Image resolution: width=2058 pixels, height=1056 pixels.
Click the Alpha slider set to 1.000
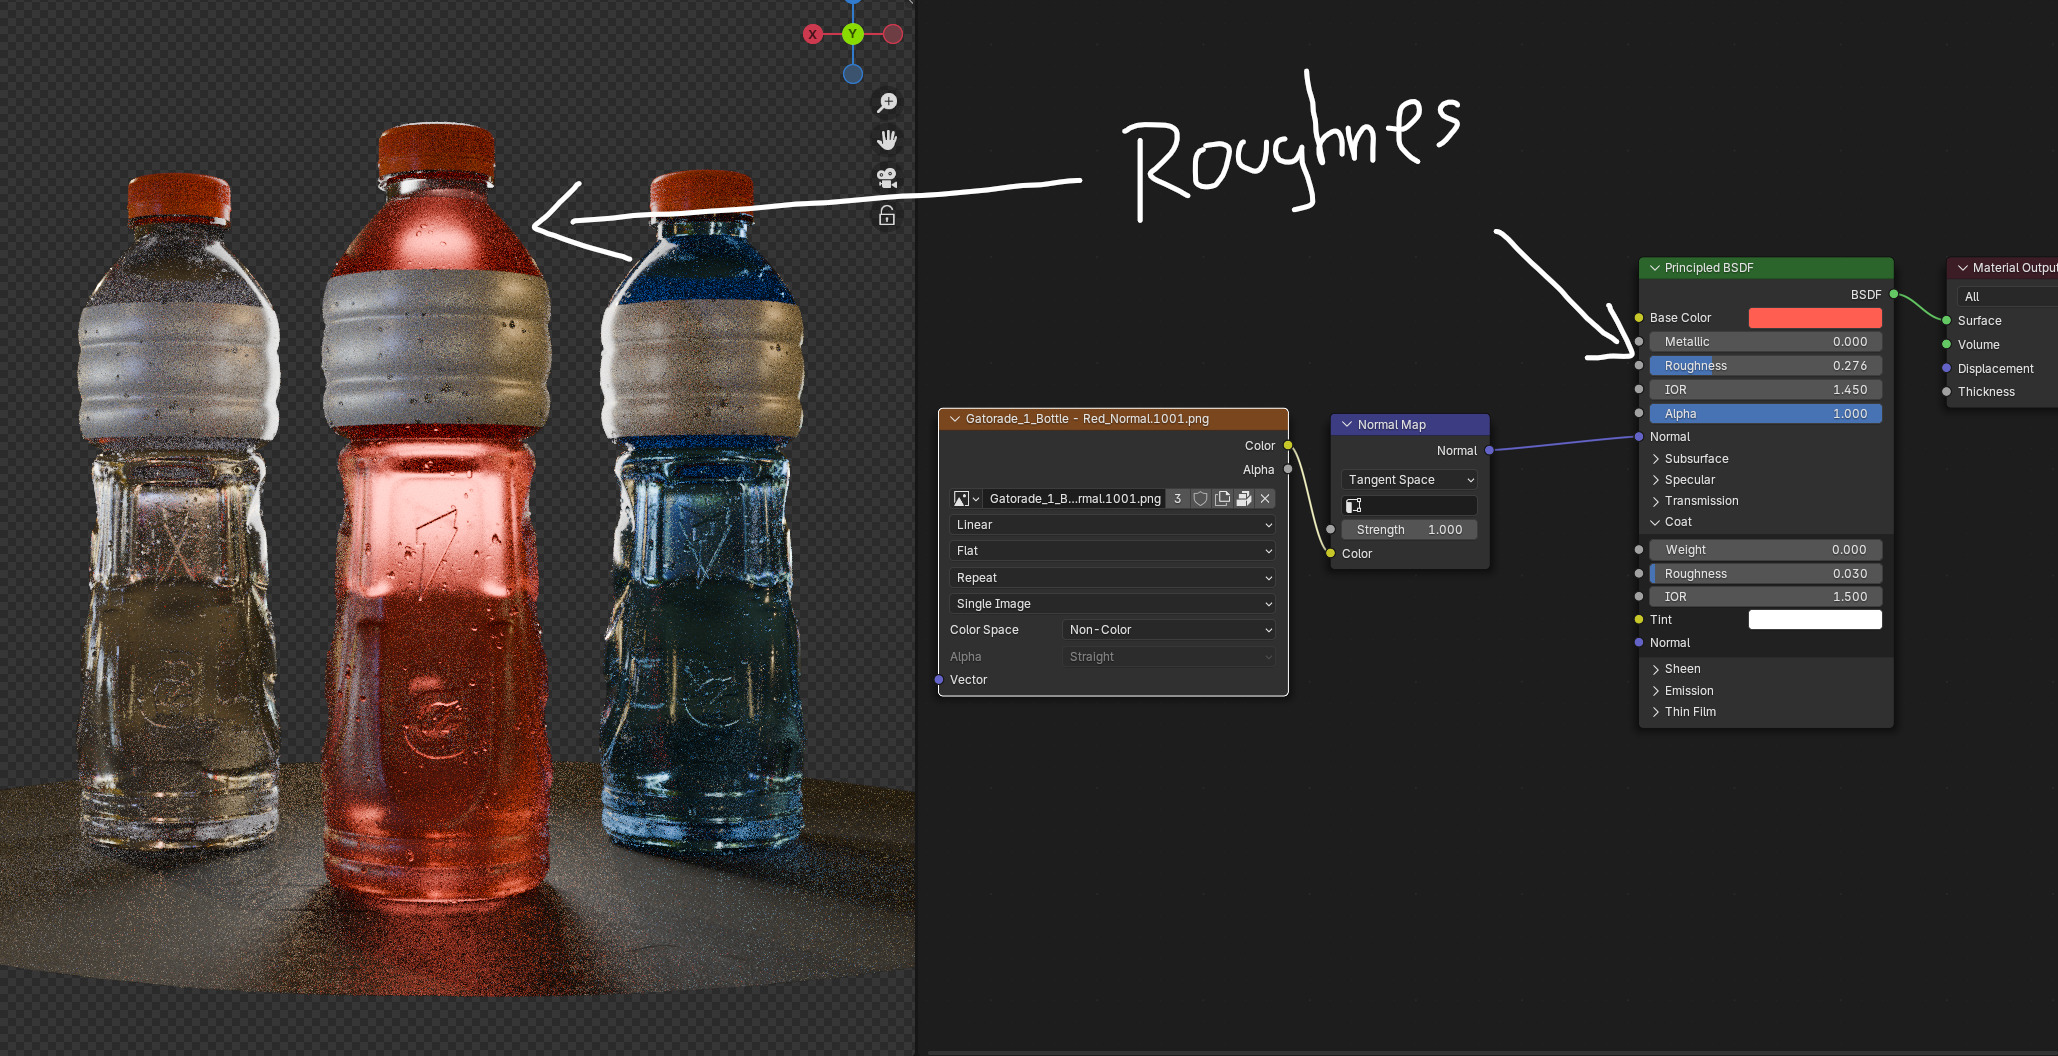1766,414
